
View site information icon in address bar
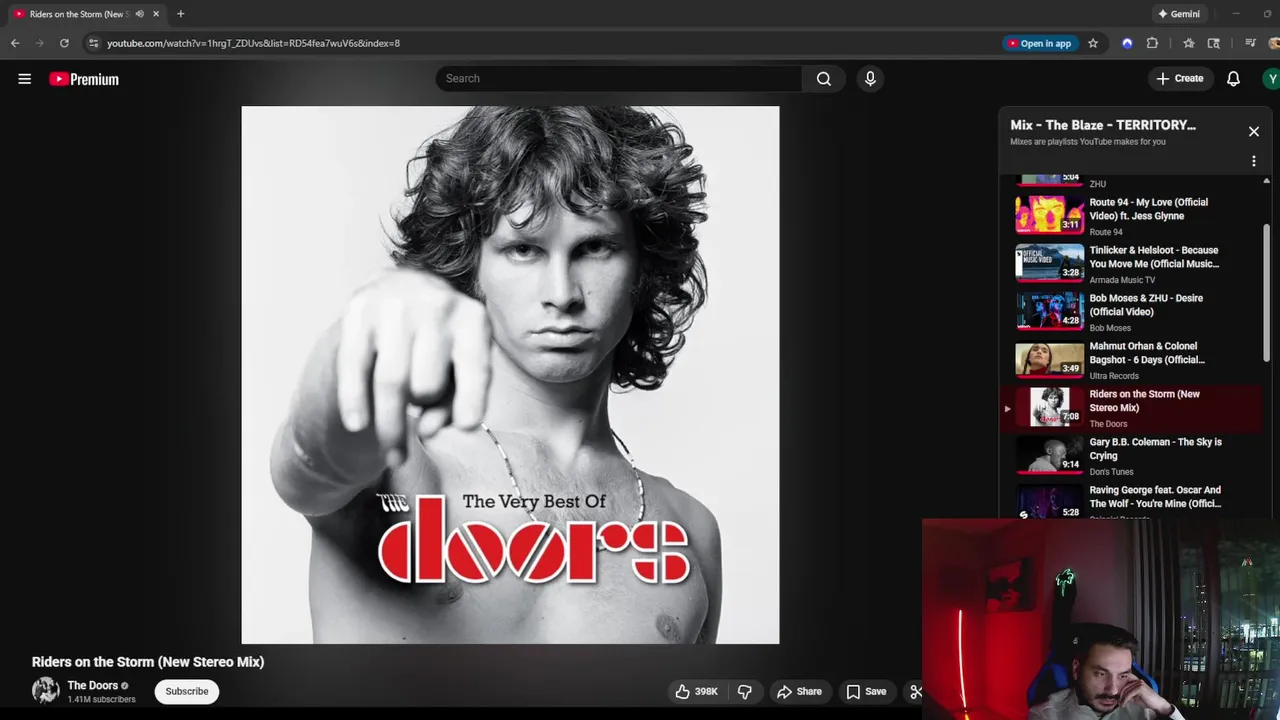tap(93, 43)
